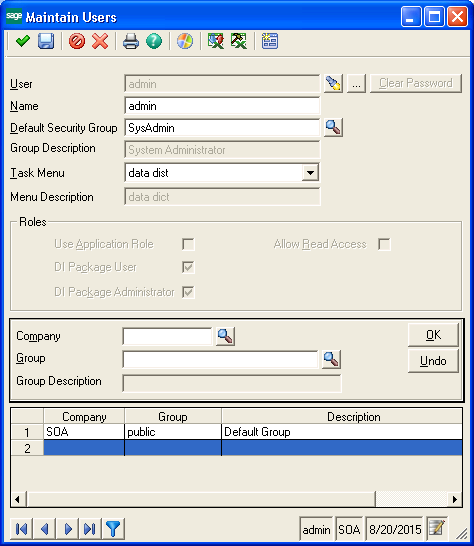This screenshot has height=546, width=474.
Task: Click in the Group input field
Action: click(x=220, y=359)
